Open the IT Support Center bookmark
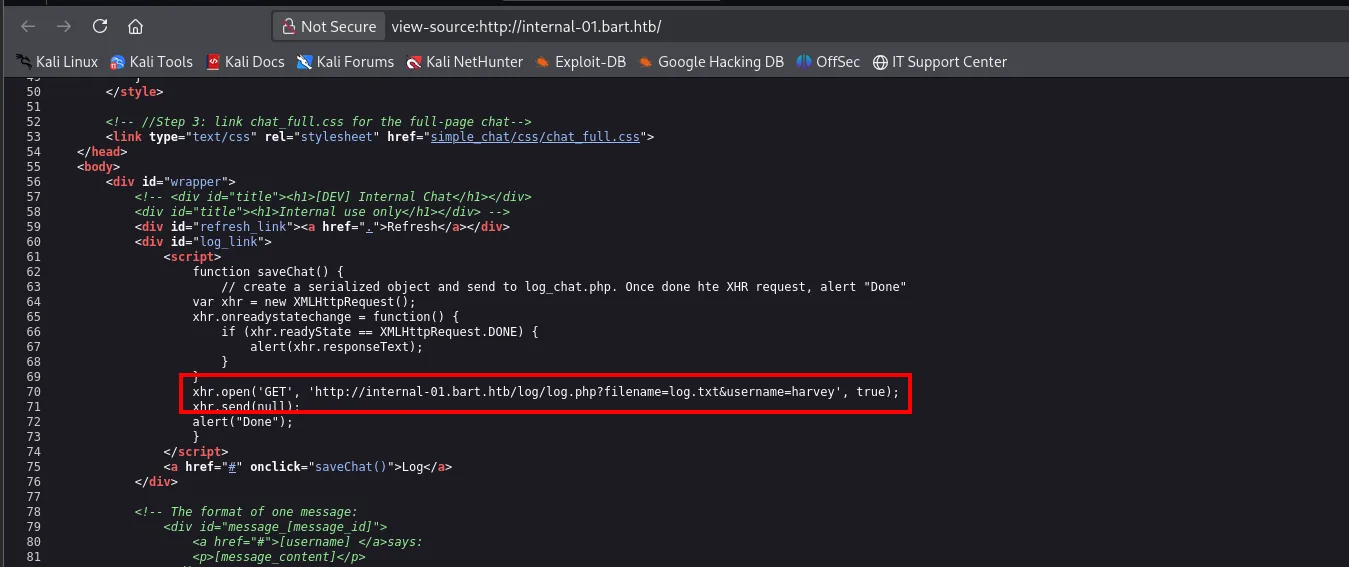Viewport: 1349px width, 567px height. coord(939,62)
